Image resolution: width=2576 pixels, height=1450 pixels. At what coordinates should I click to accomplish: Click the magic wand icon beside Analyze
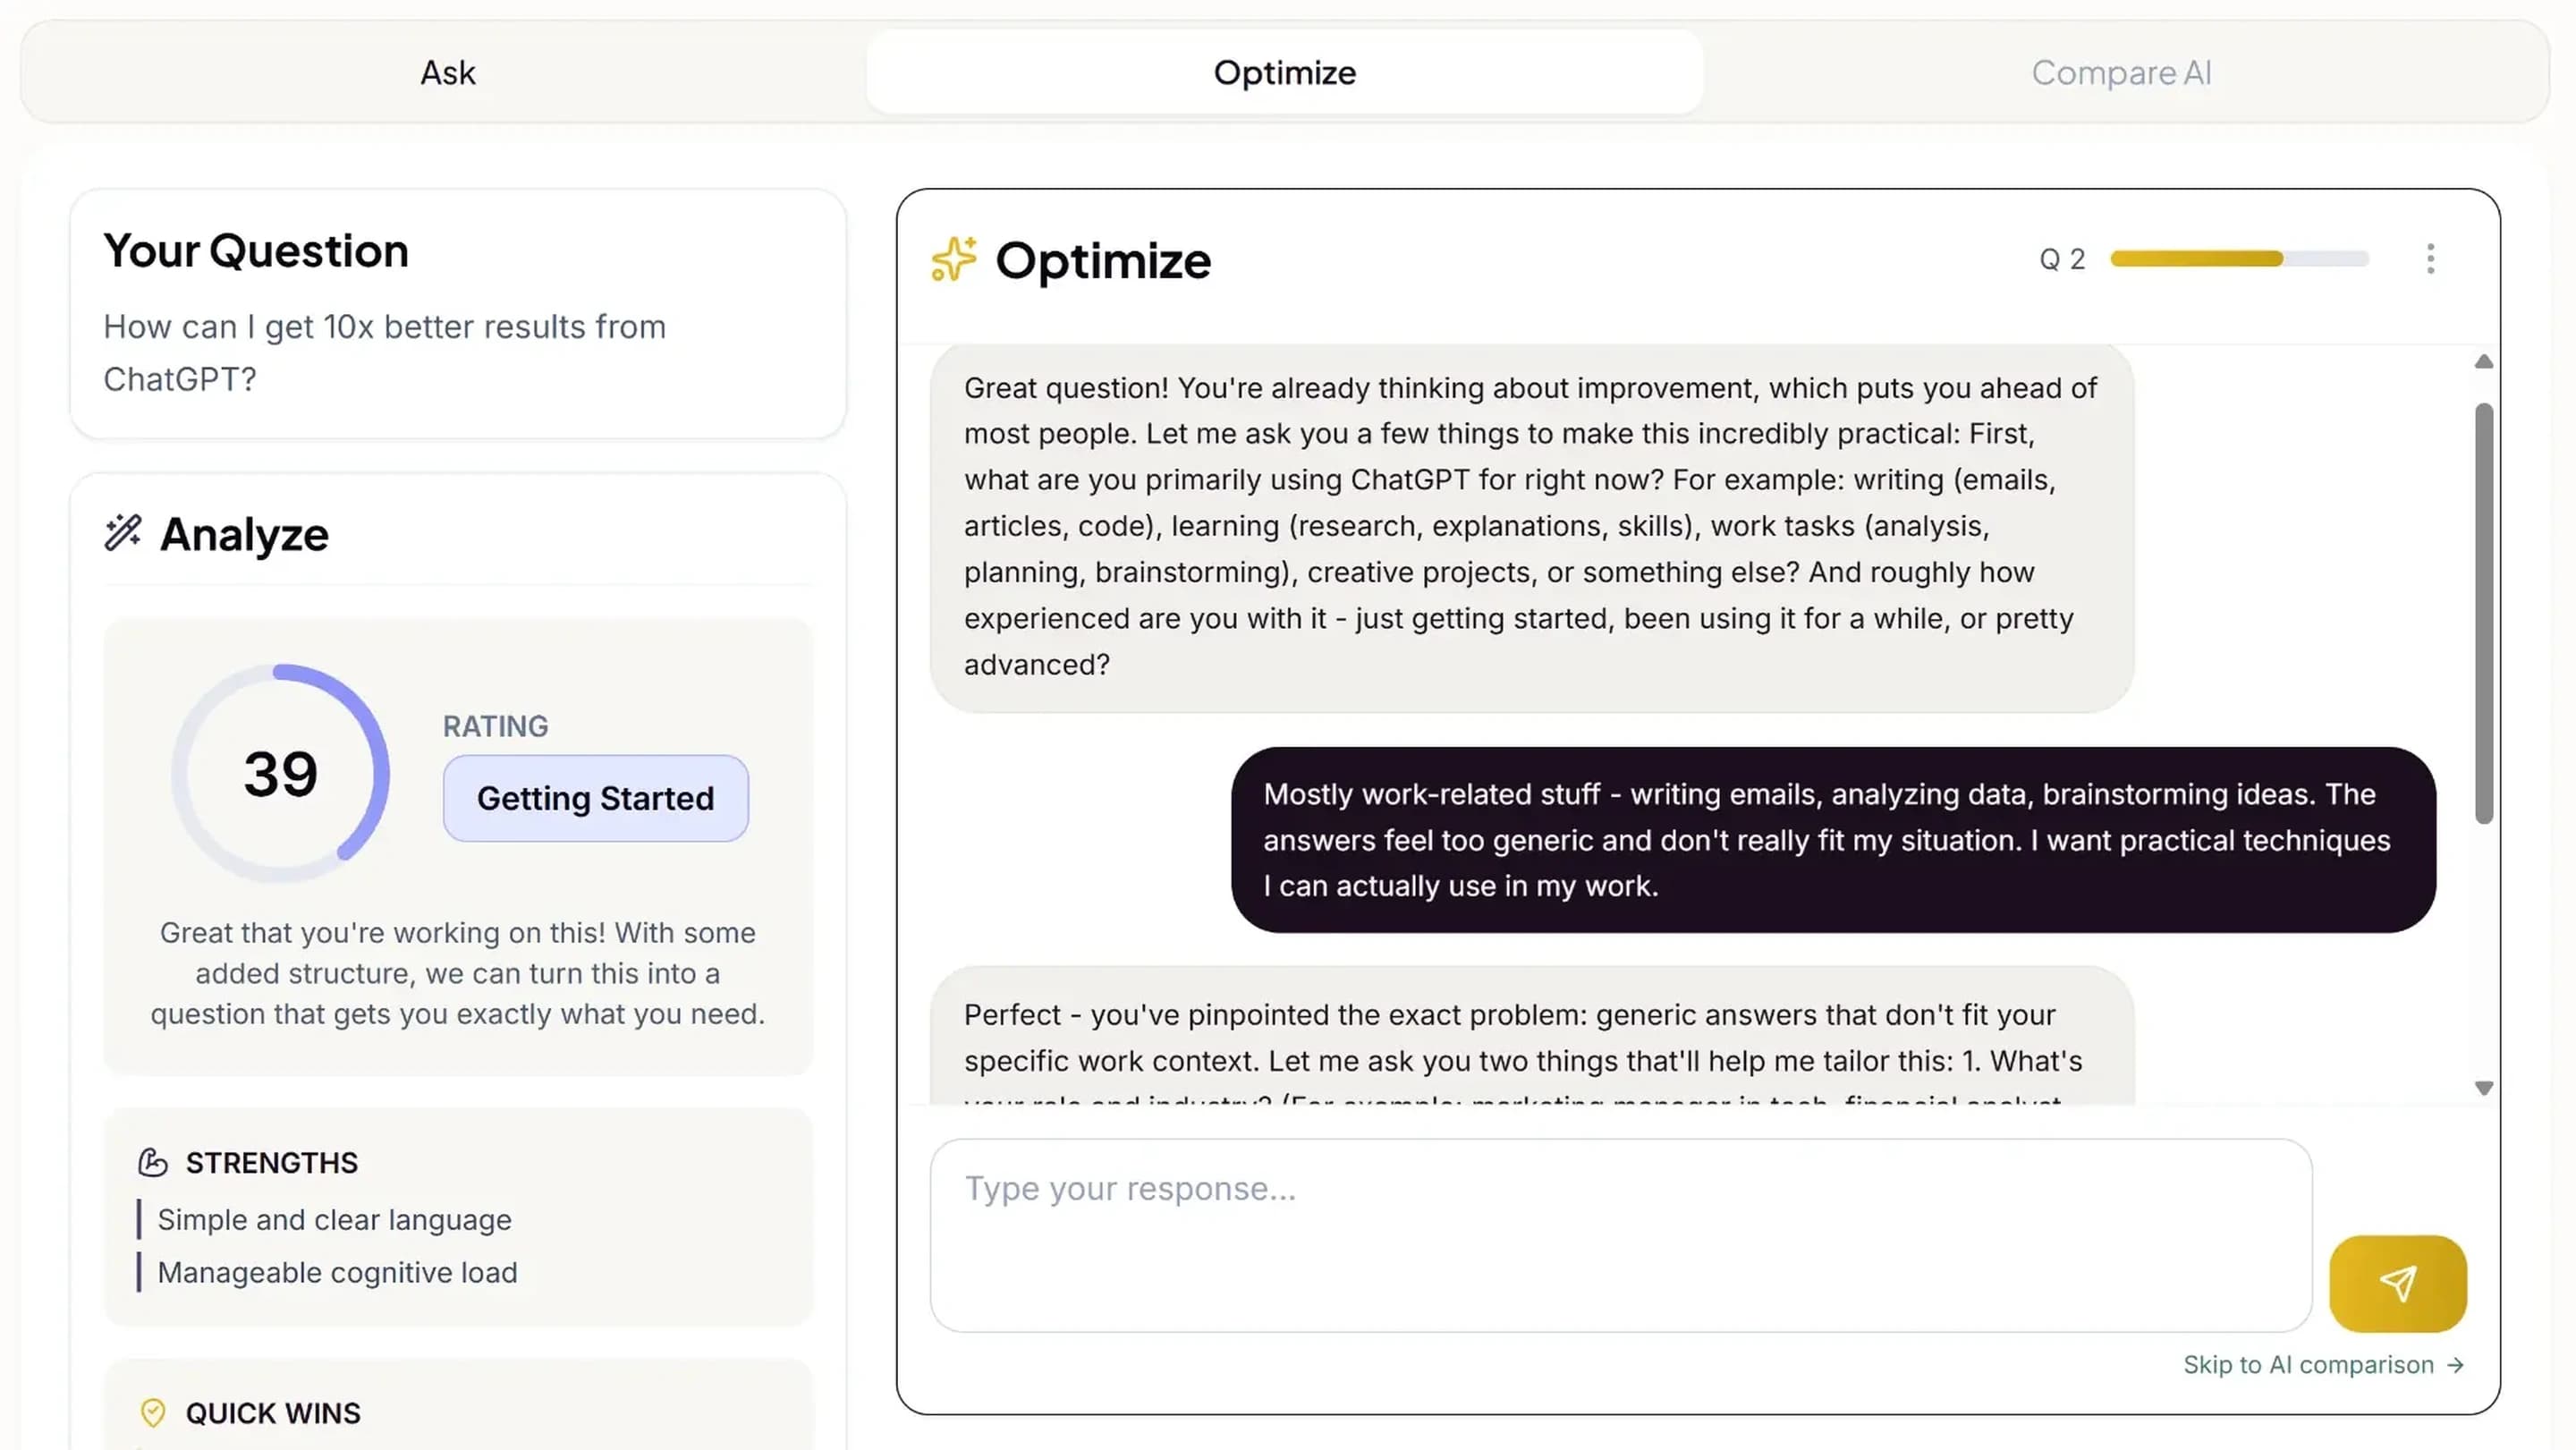coord(123,533)
